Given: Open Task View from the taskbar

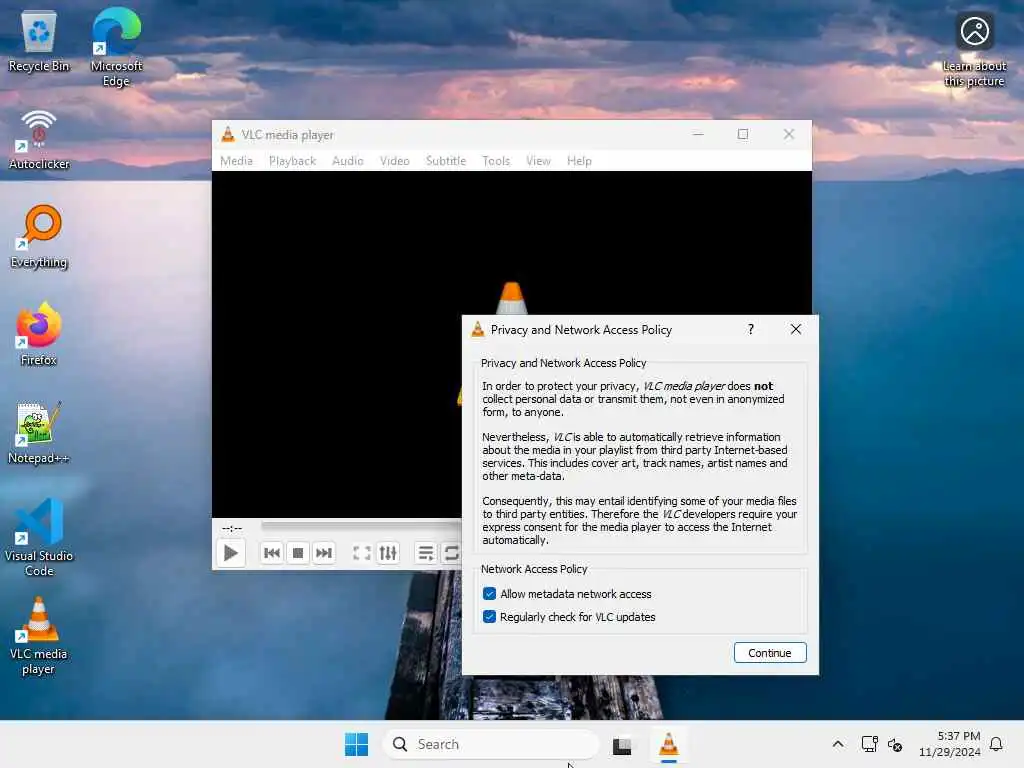Looking at the screenshot, I should pyautogui.click(x=622, y=744).
